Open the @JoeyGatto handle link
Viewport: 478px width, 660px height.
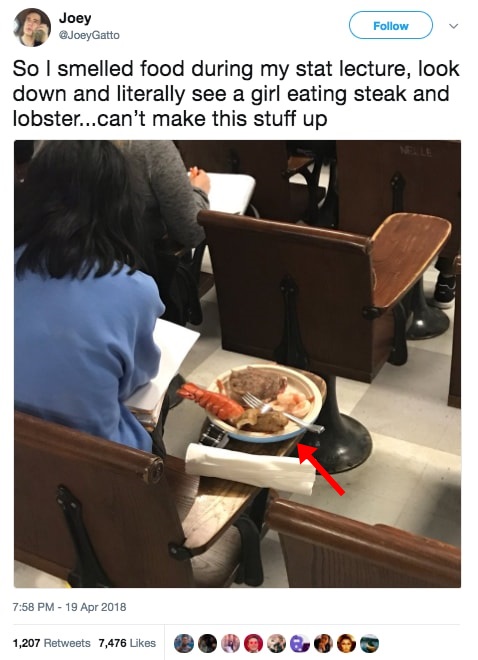(89, 35)
